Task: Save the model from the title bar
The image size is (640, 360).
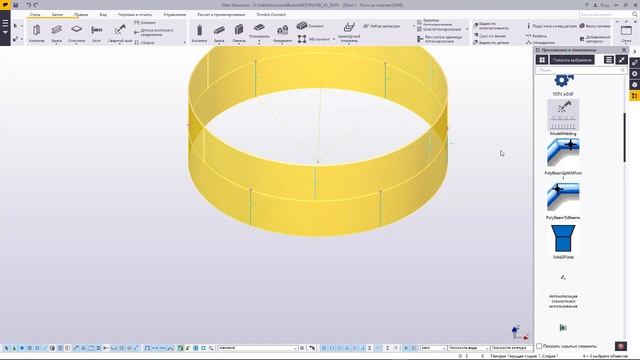Action: (16, 5)
